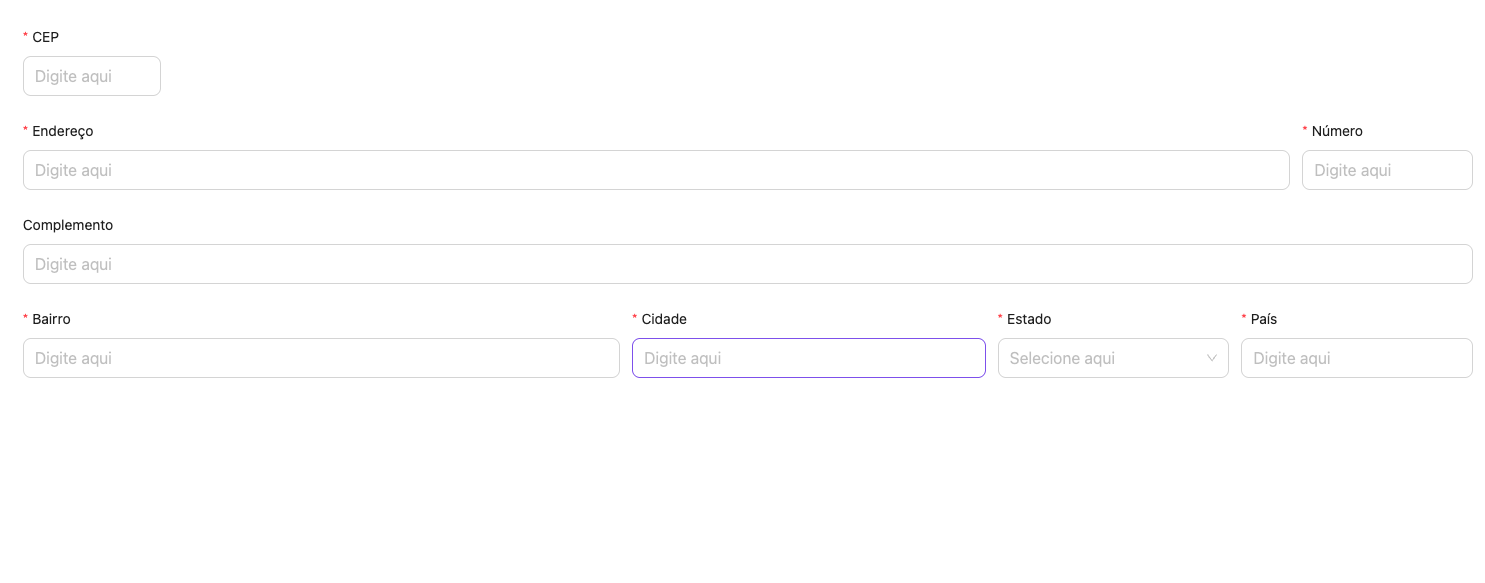
Task: Focus the CEP input field
Action: [x=92, y=76]
